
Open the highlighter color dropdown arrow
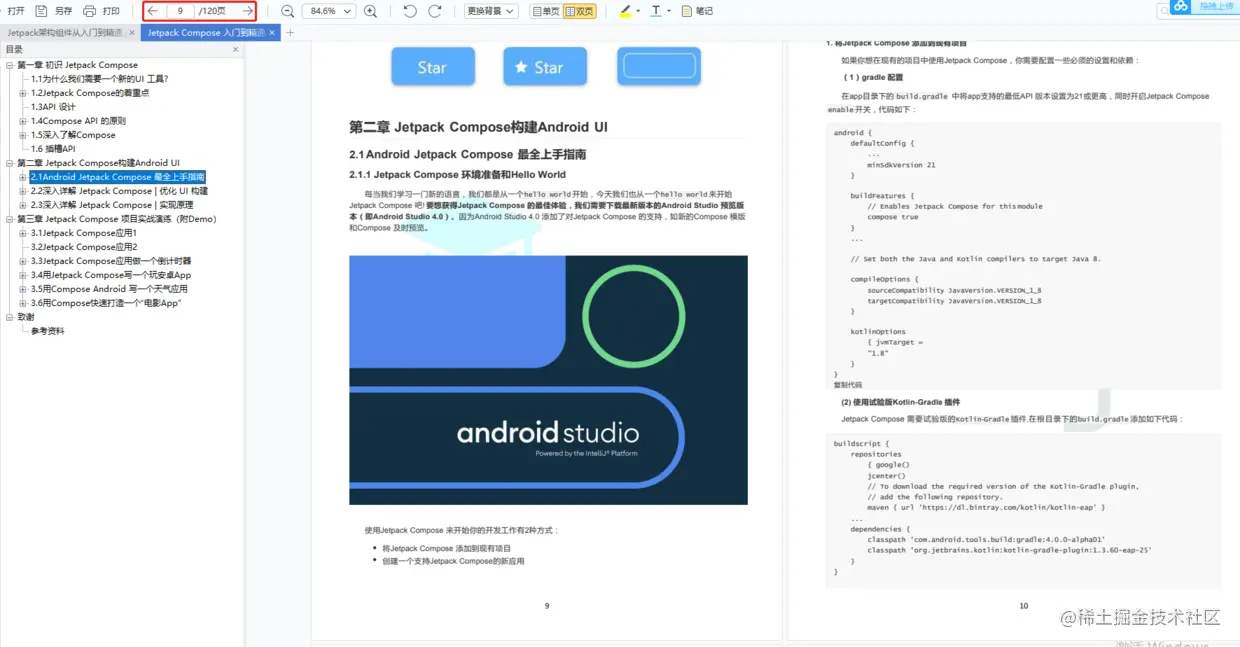point(637,11)
